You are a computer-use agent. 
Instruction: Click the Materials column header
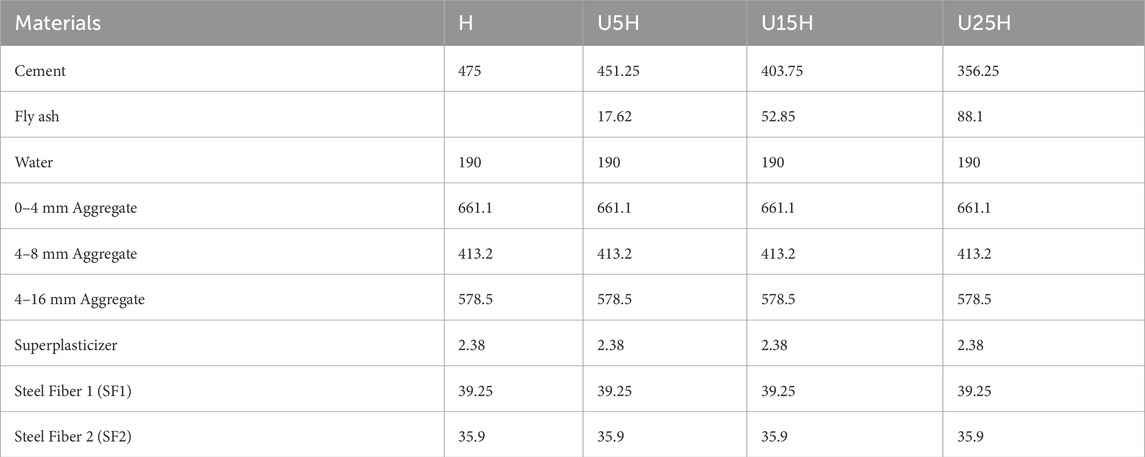pyautogui.click(x=60, y=23)
